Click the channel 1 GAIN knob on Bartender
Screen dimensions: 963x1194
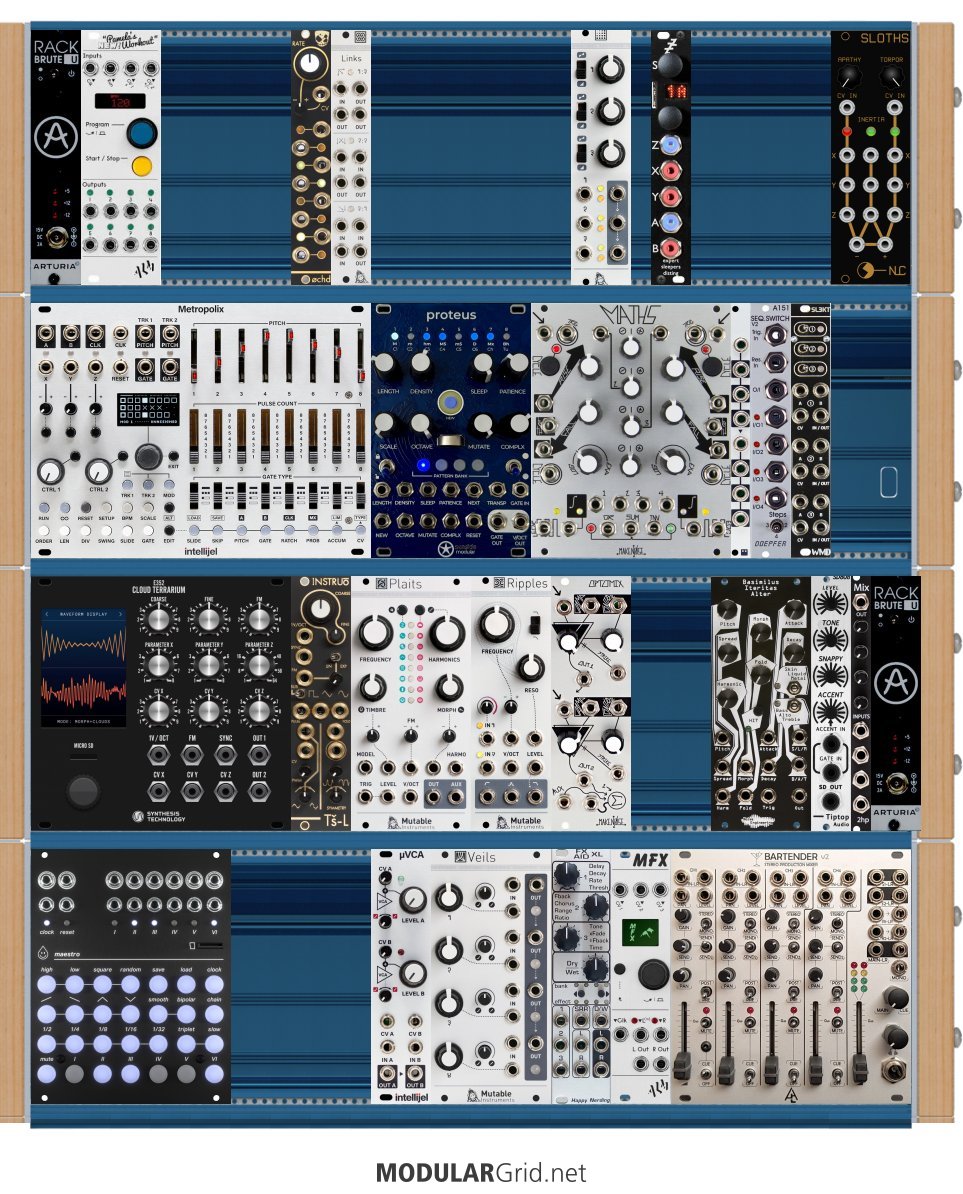click(x=684, y=918)
